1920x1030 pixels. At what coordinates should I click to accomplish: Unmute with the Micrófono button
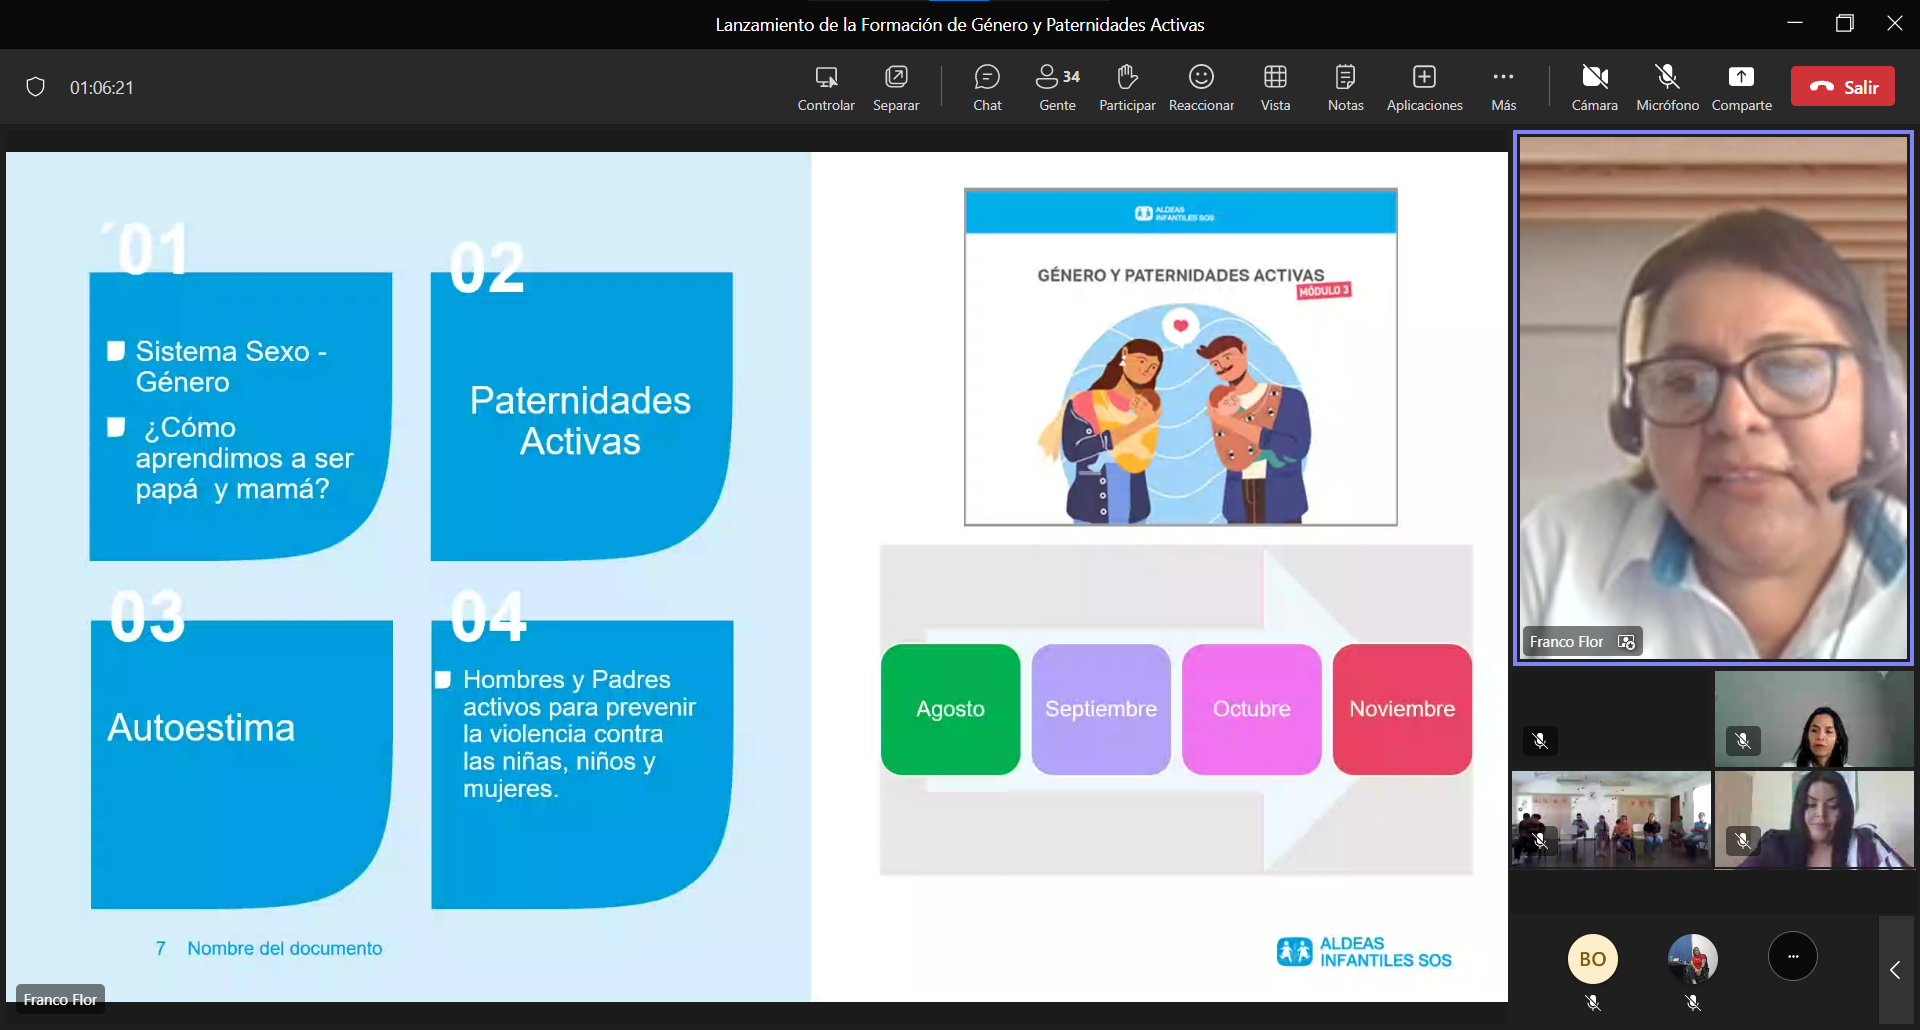[x=1667, y=87]
